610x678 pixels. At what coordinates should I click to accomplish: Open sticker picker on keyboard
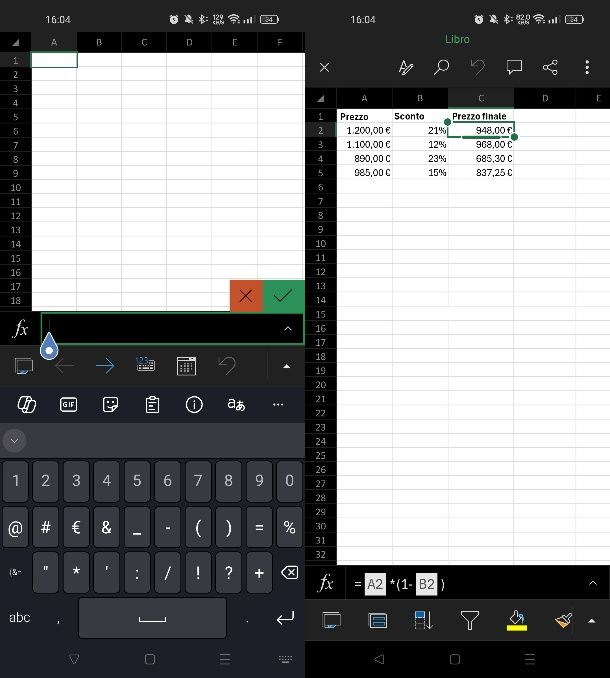(x=110, y=405)
